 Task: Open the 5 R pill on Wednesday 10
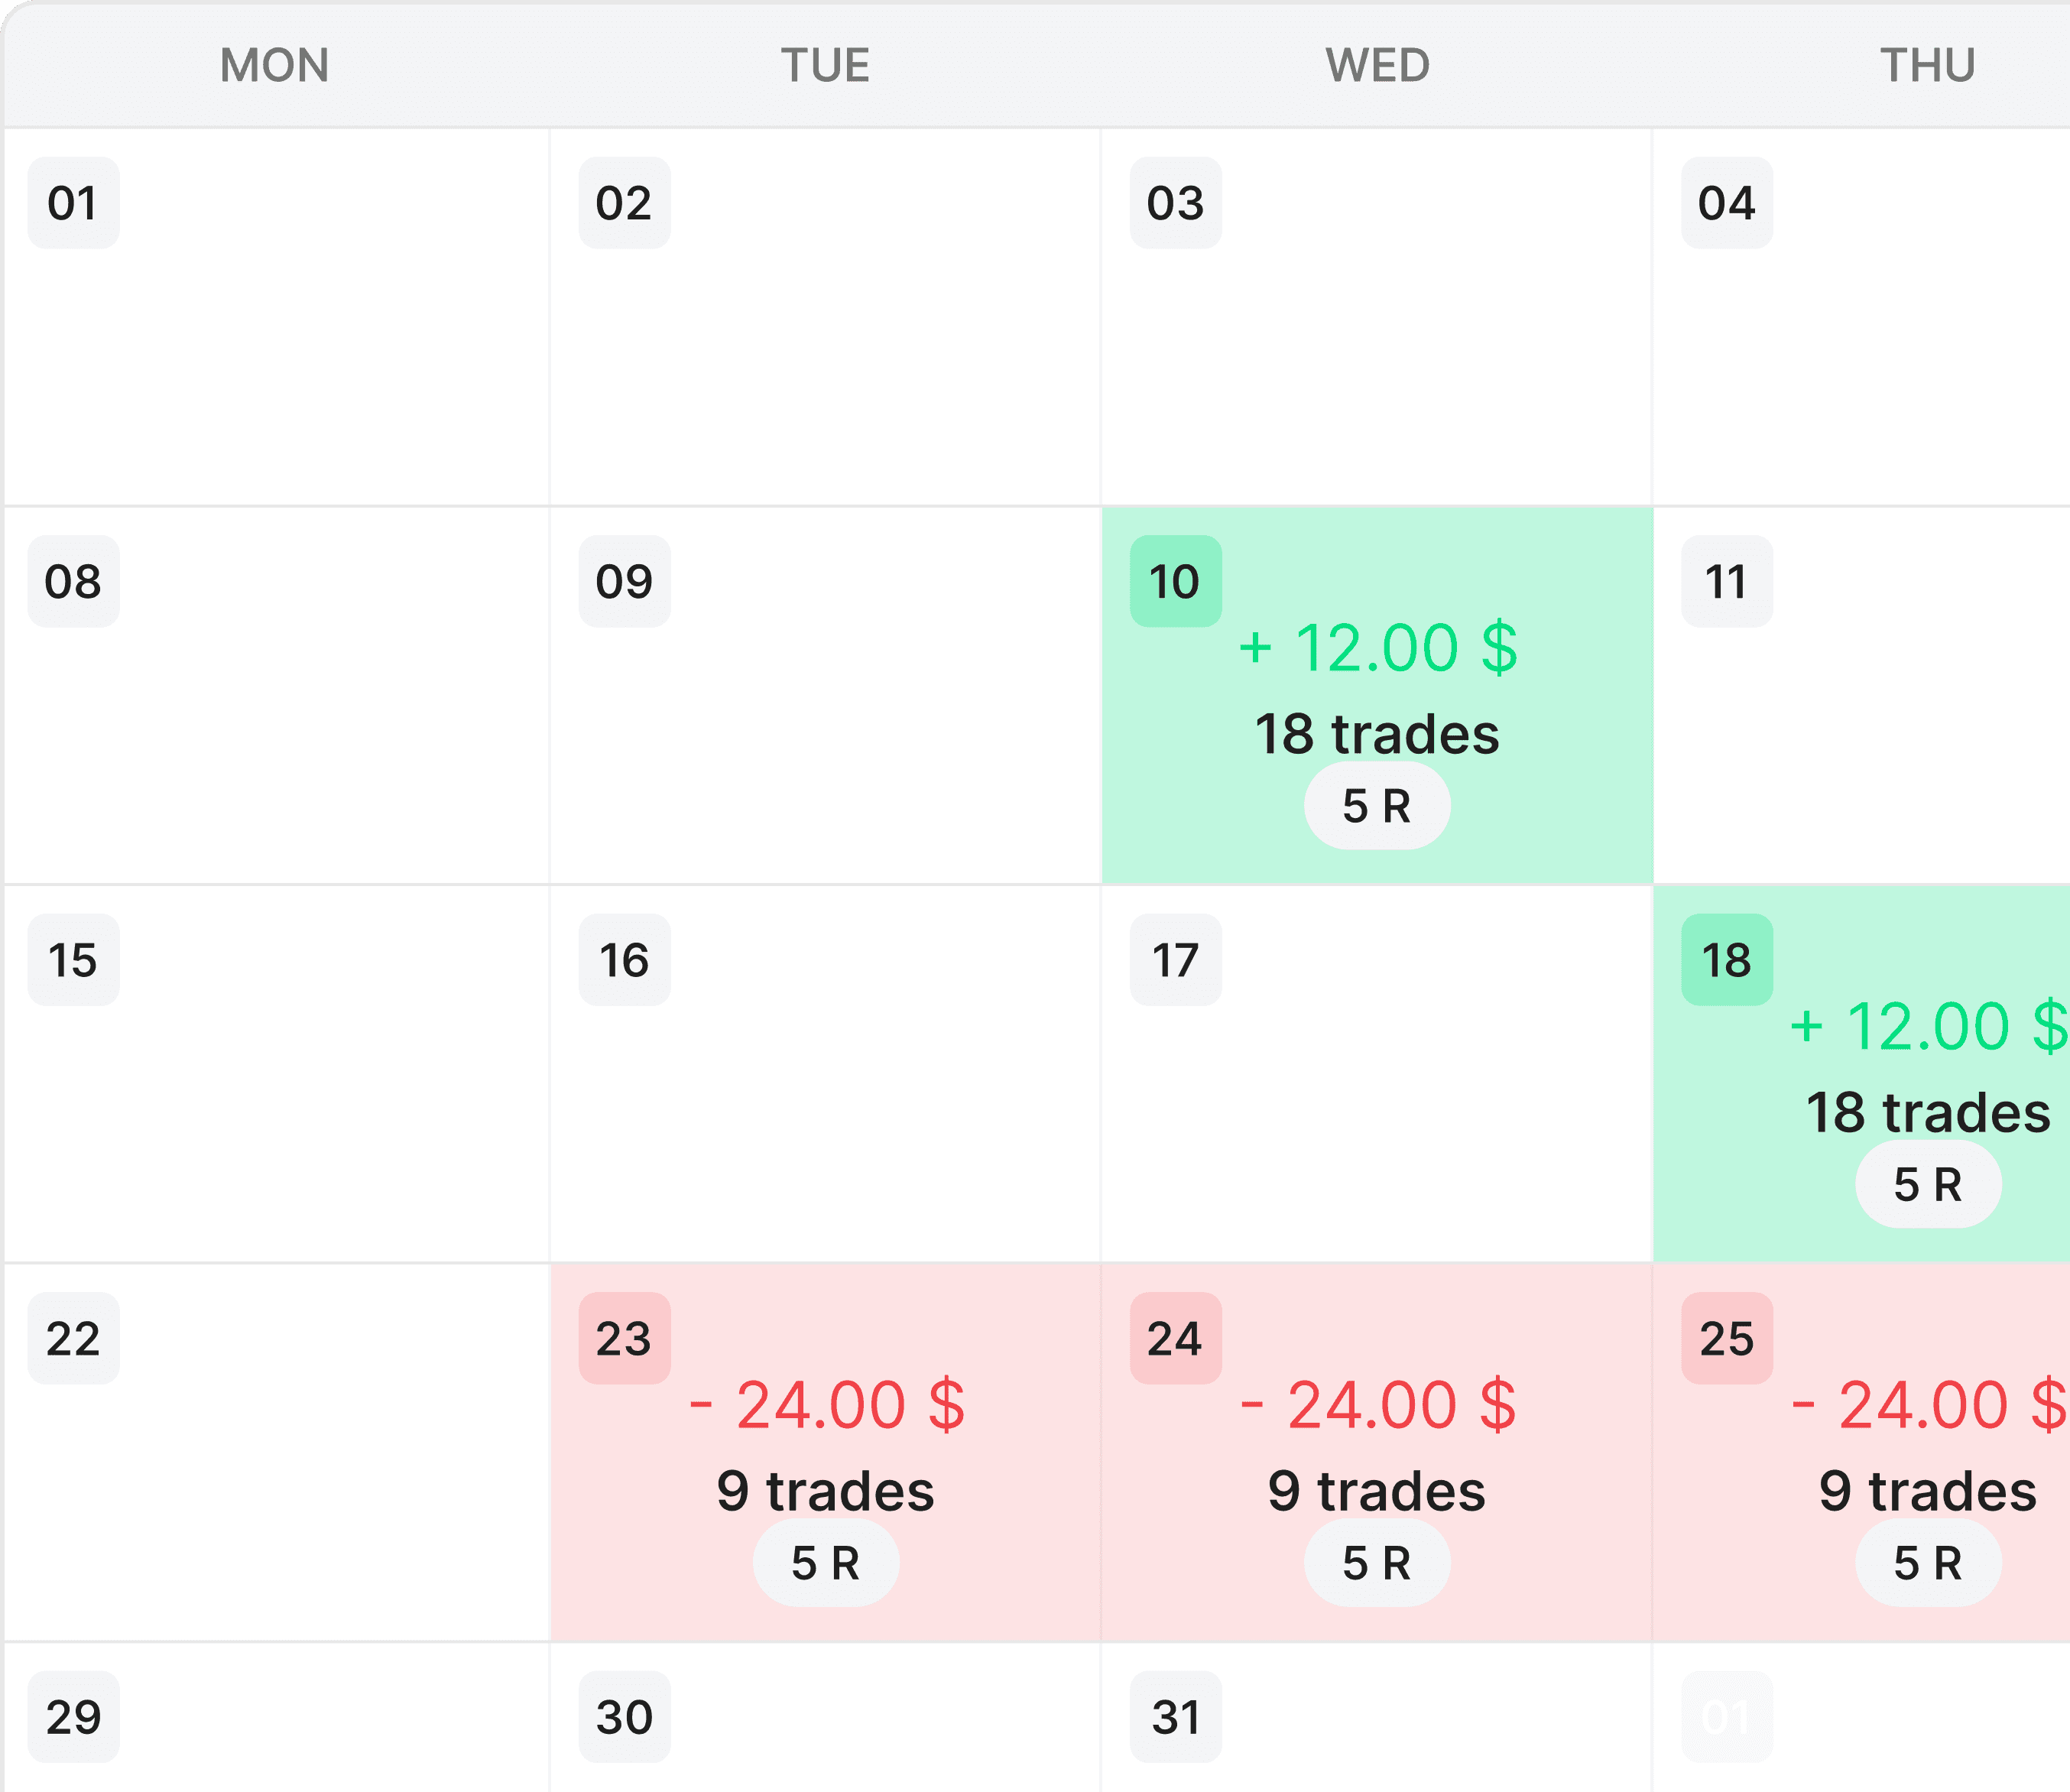pos(1377,806)
